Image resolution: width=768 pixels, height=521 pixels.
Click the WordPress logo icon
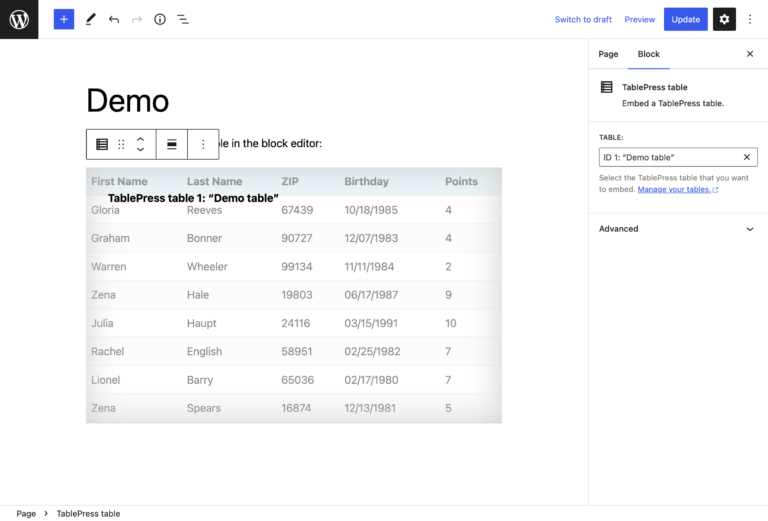coord(19,19)
